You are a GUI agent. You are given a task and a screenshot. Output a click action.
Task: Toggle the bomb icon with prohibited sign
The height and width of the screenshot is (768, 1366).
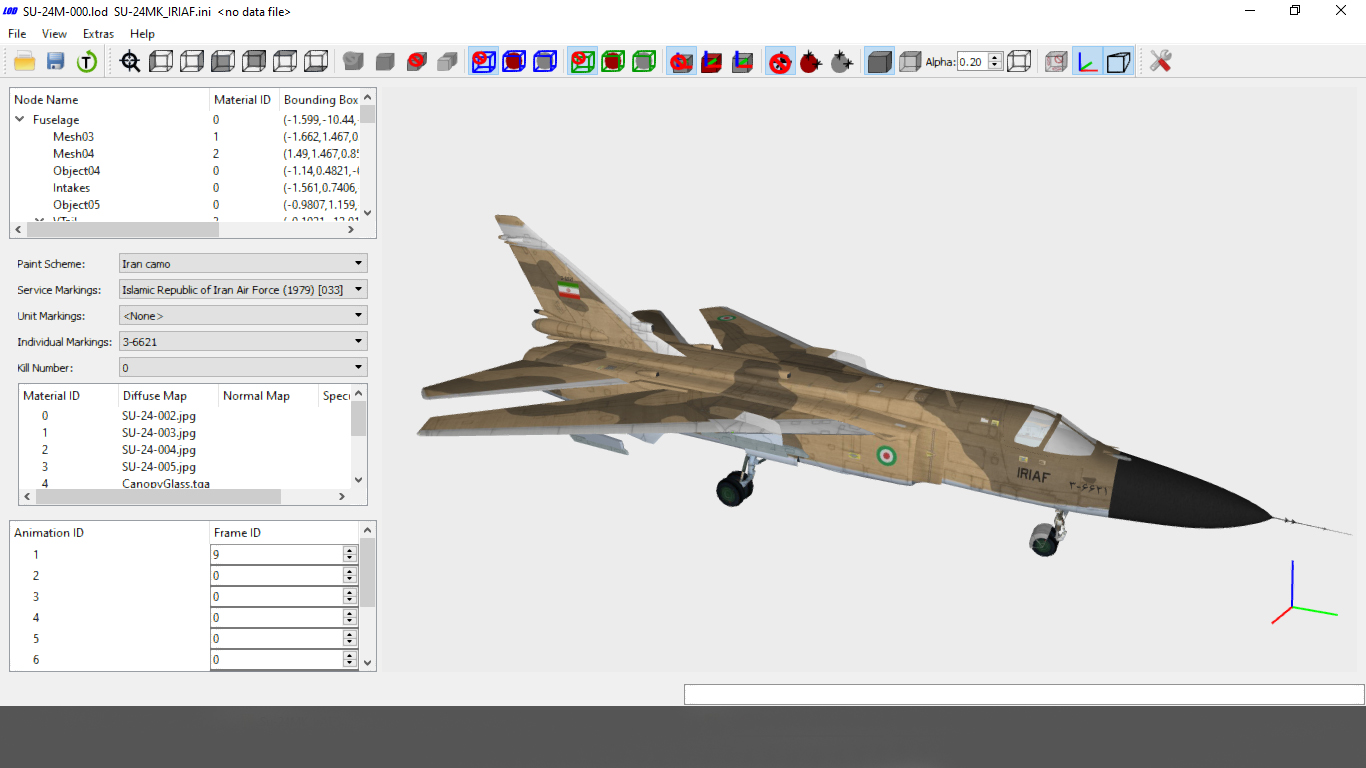tap(780, 61)
